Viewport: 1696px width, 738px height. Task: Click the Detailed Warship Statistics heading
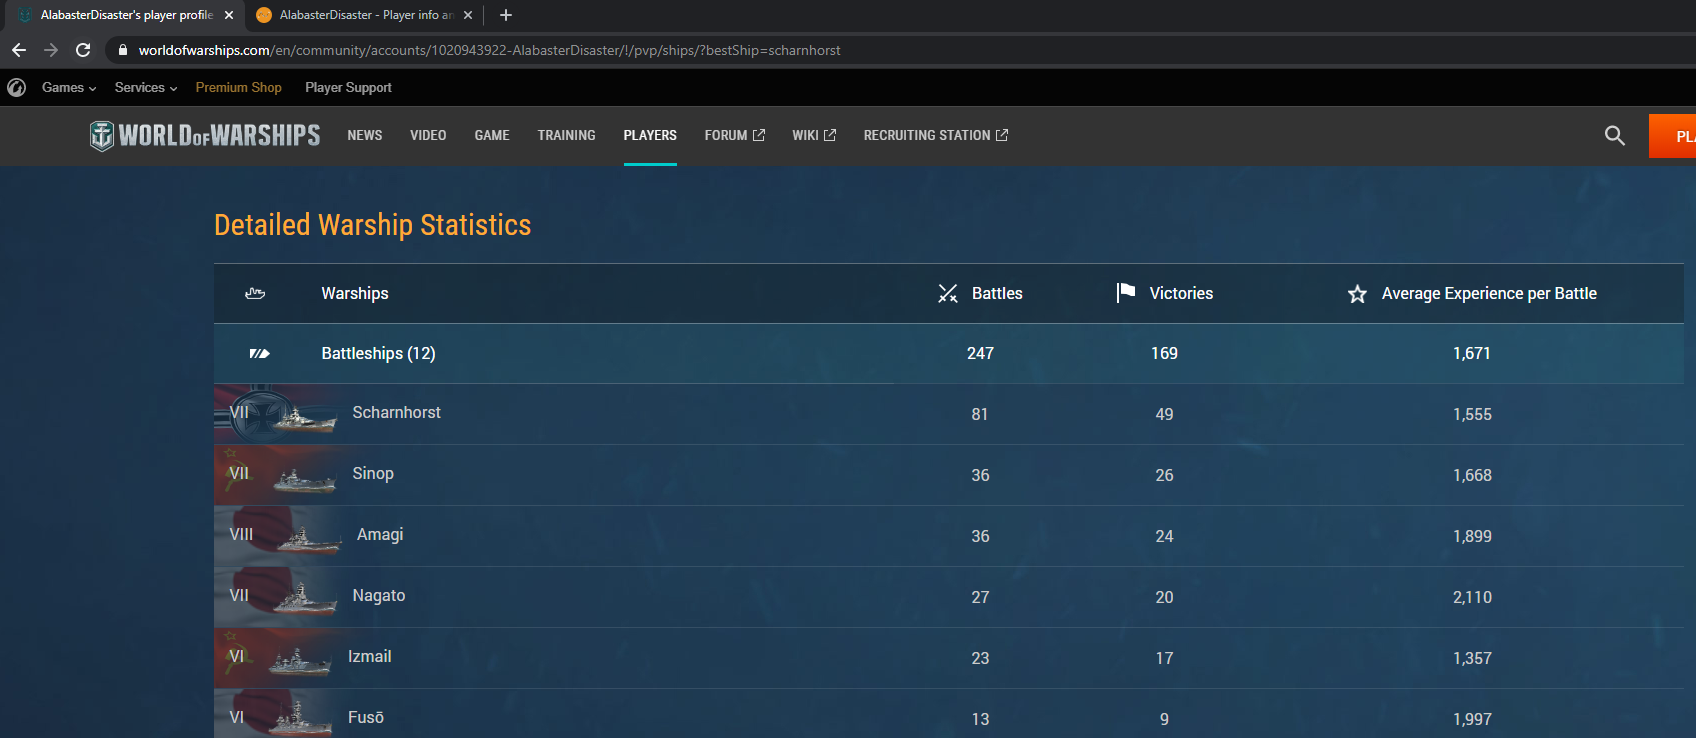point(373,225)
